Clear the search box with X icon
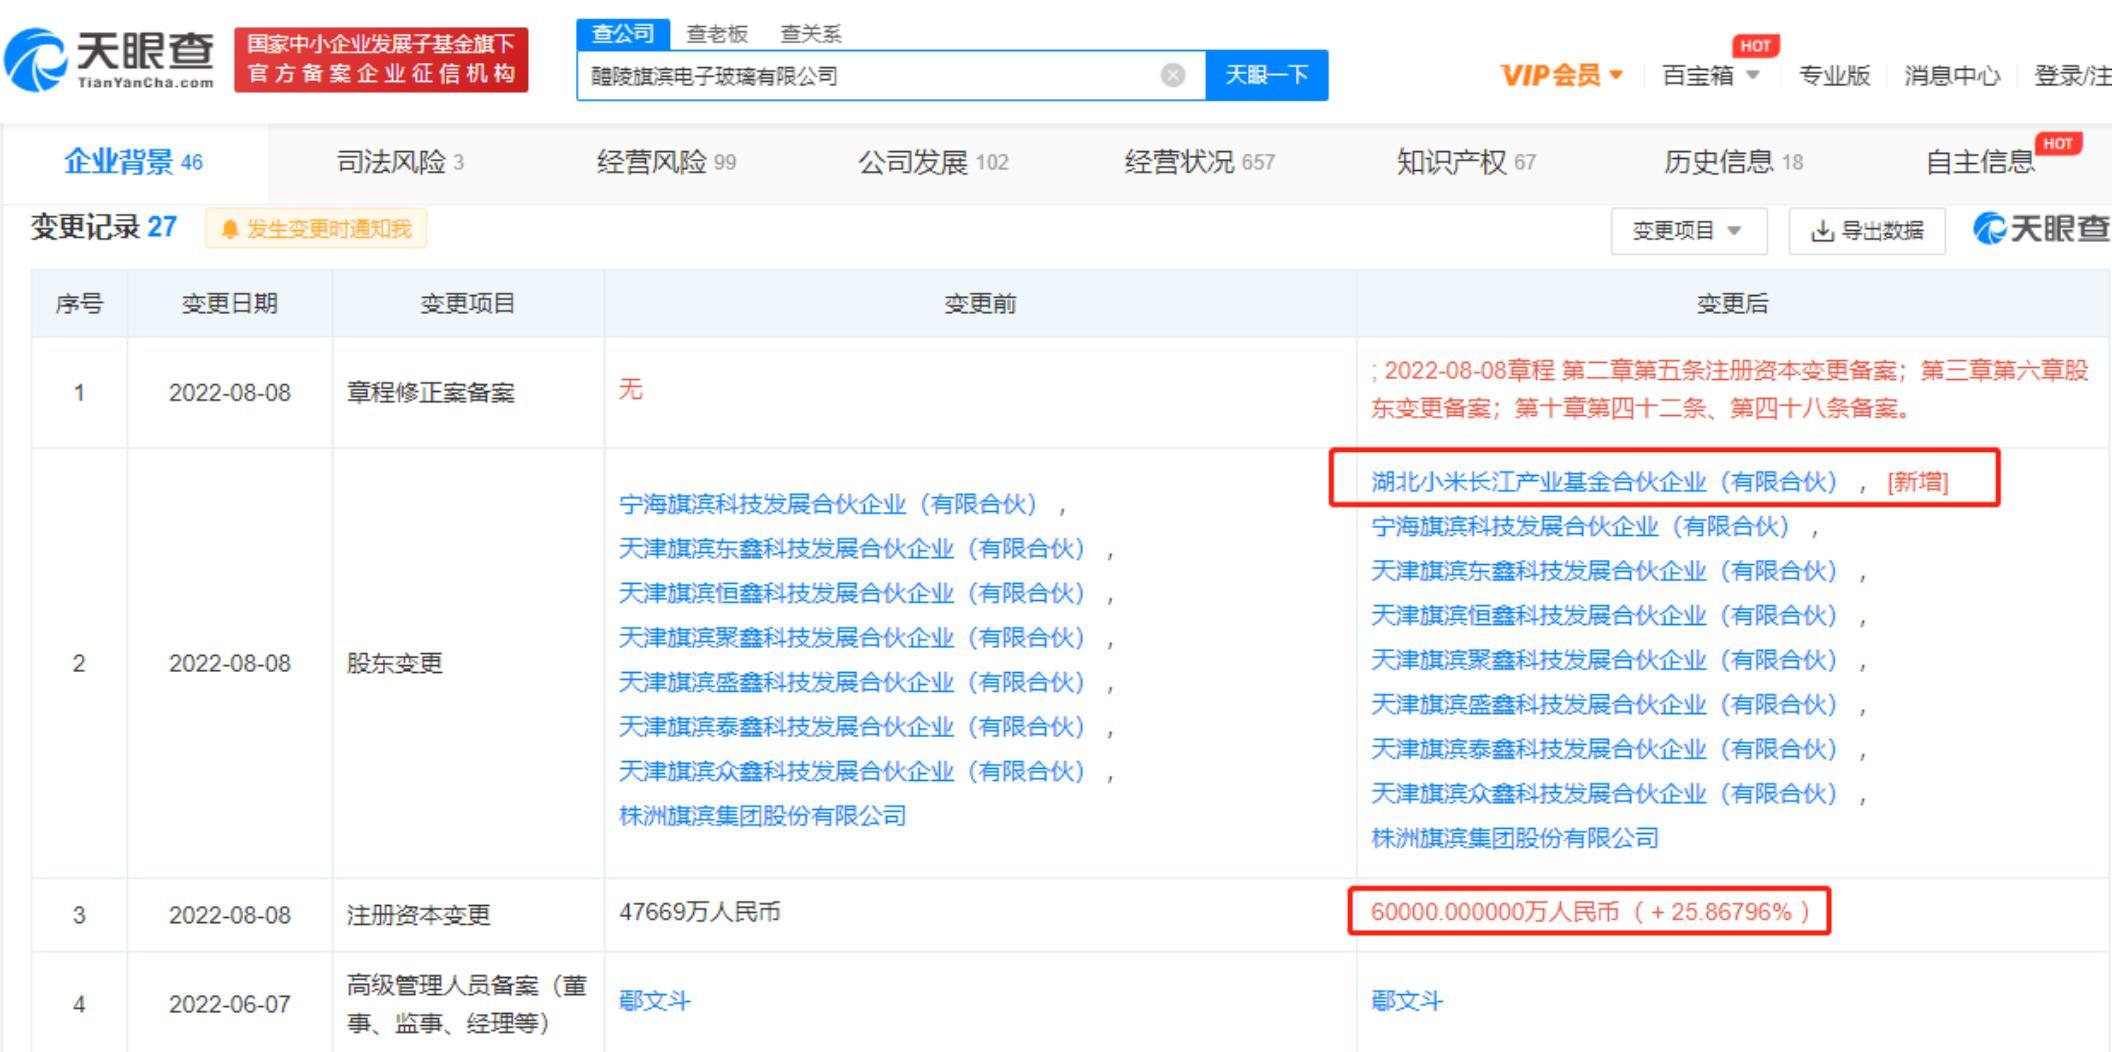 (x=1173, y=75)
